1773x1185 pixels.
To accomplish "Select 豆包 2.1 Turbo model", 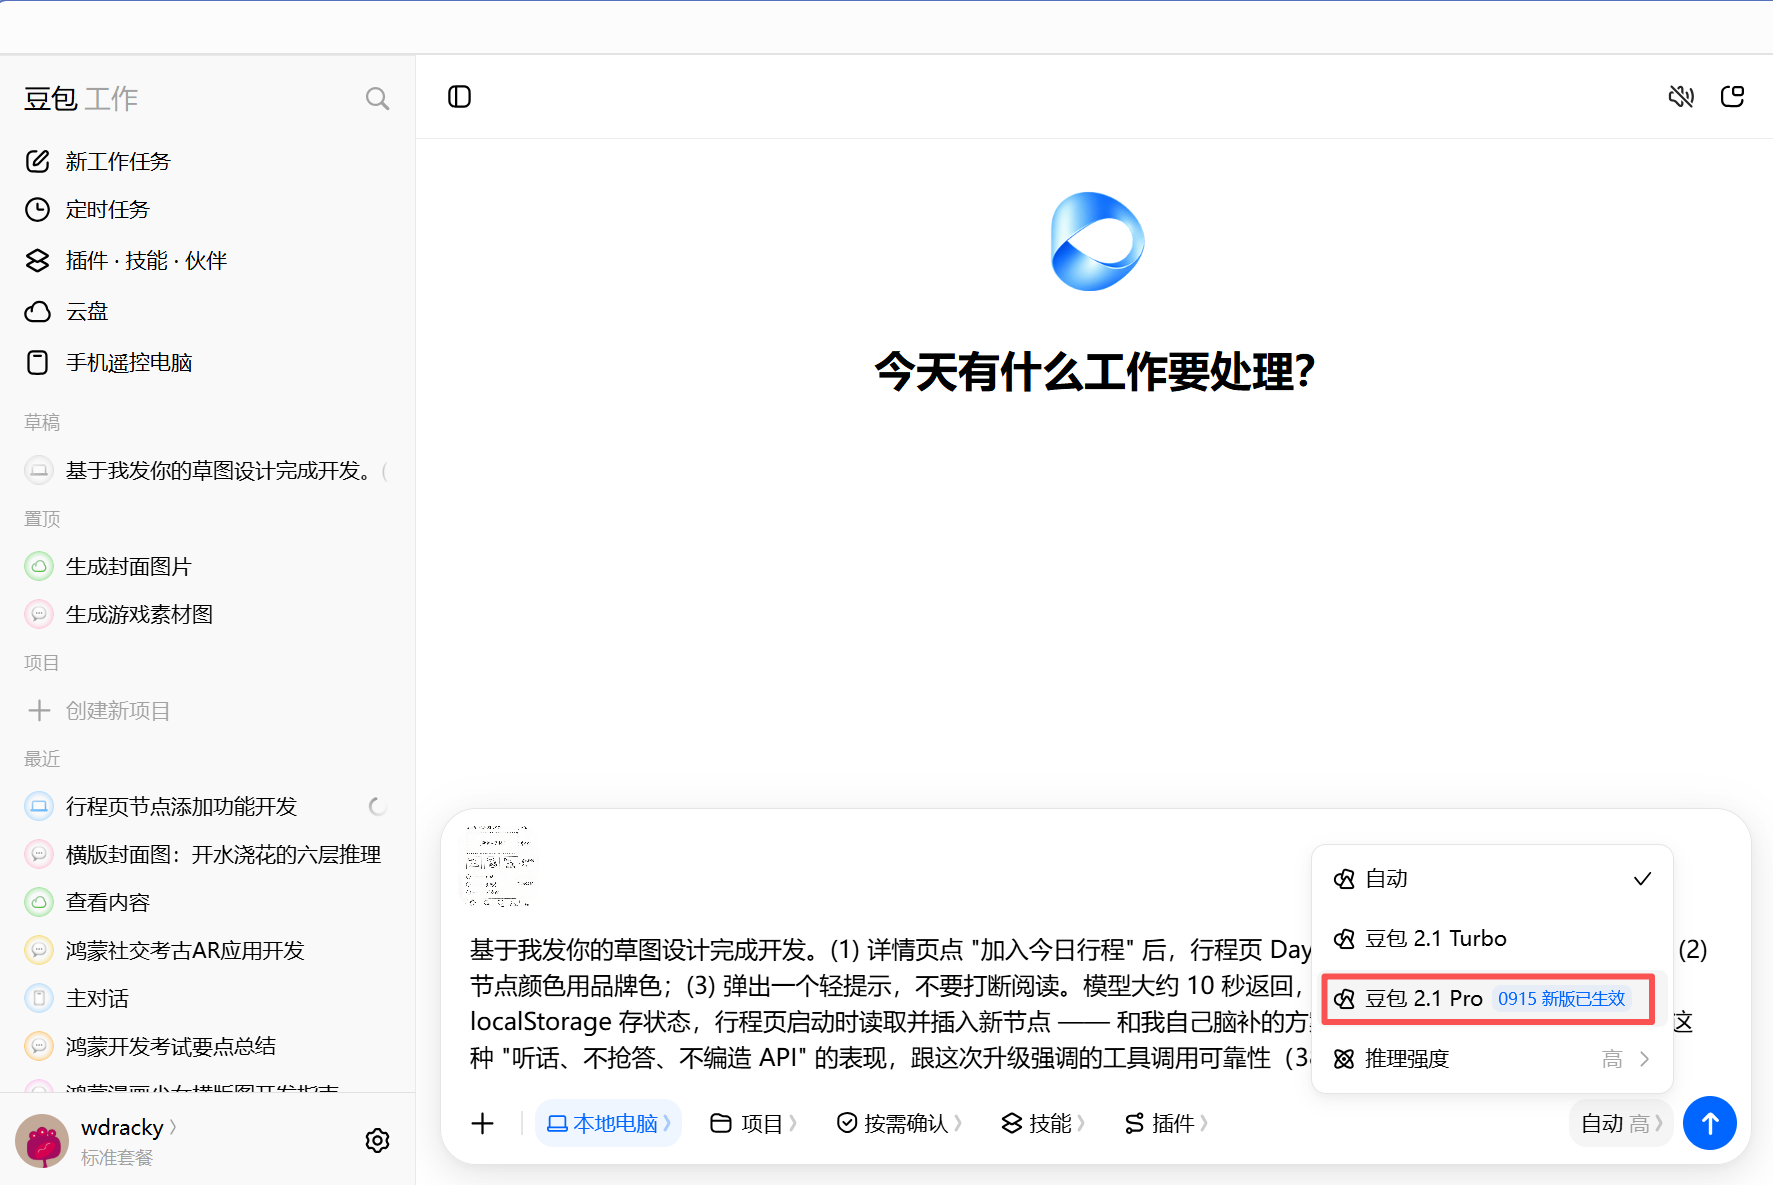I will 1492,939.
